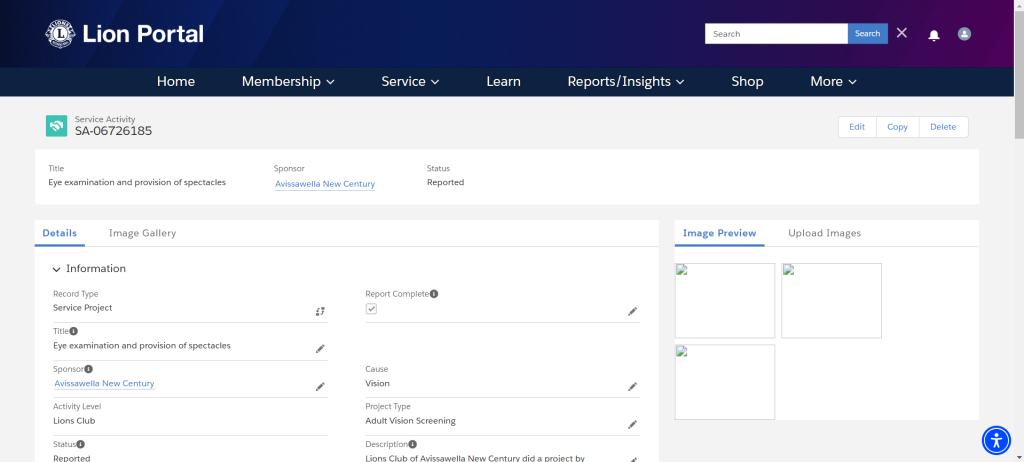Click the Copy button
Viewport: 1024px width, 462px height.
(897, 127)
